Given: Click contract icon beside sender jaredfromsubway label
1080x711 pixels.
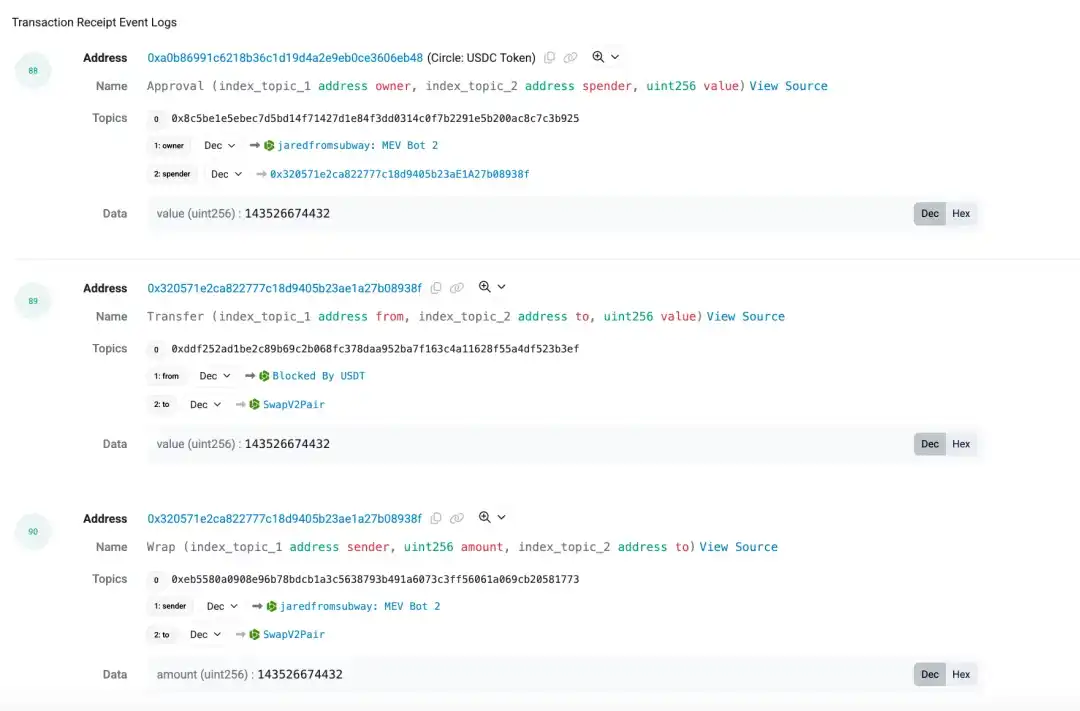Looking at the screenshot, I should click(x=271, y=606).
